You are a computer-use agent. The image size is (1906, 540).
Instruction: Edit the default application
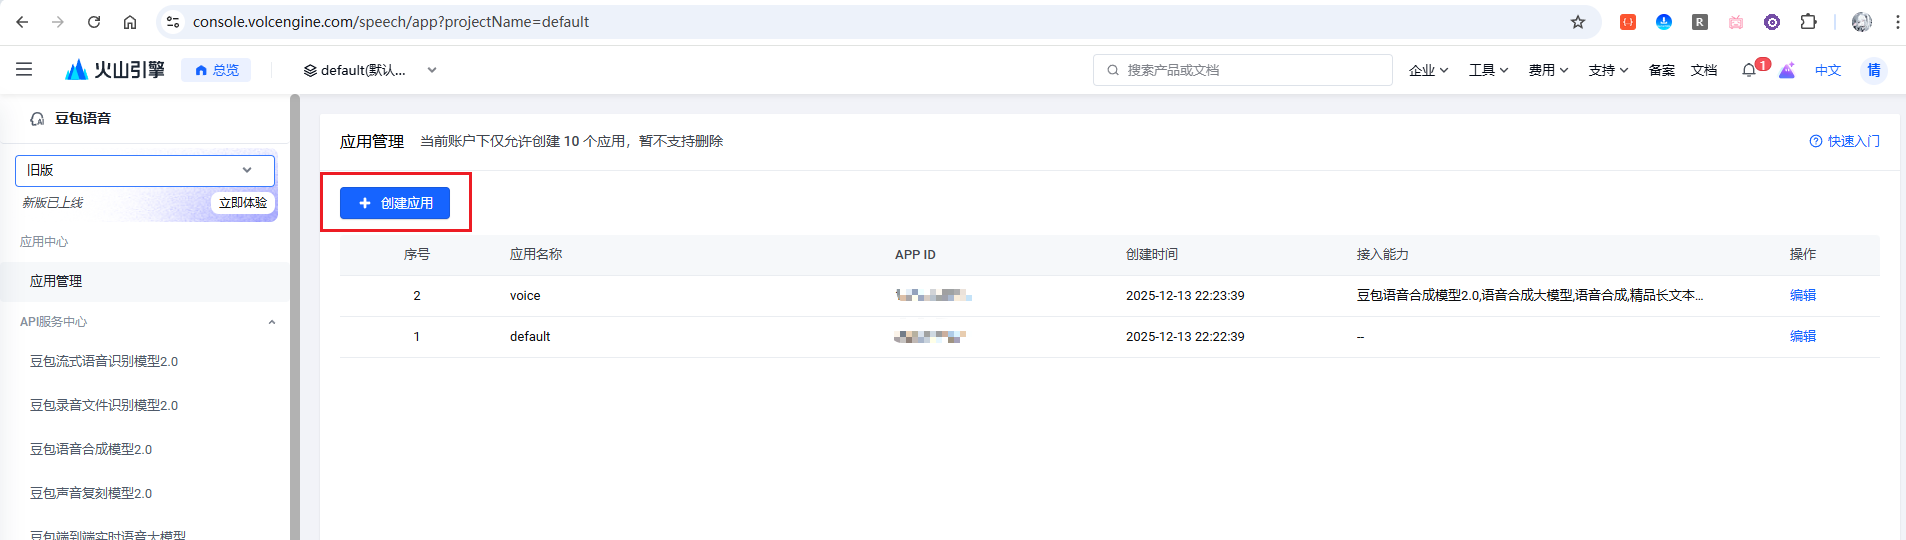(1802, 336)
